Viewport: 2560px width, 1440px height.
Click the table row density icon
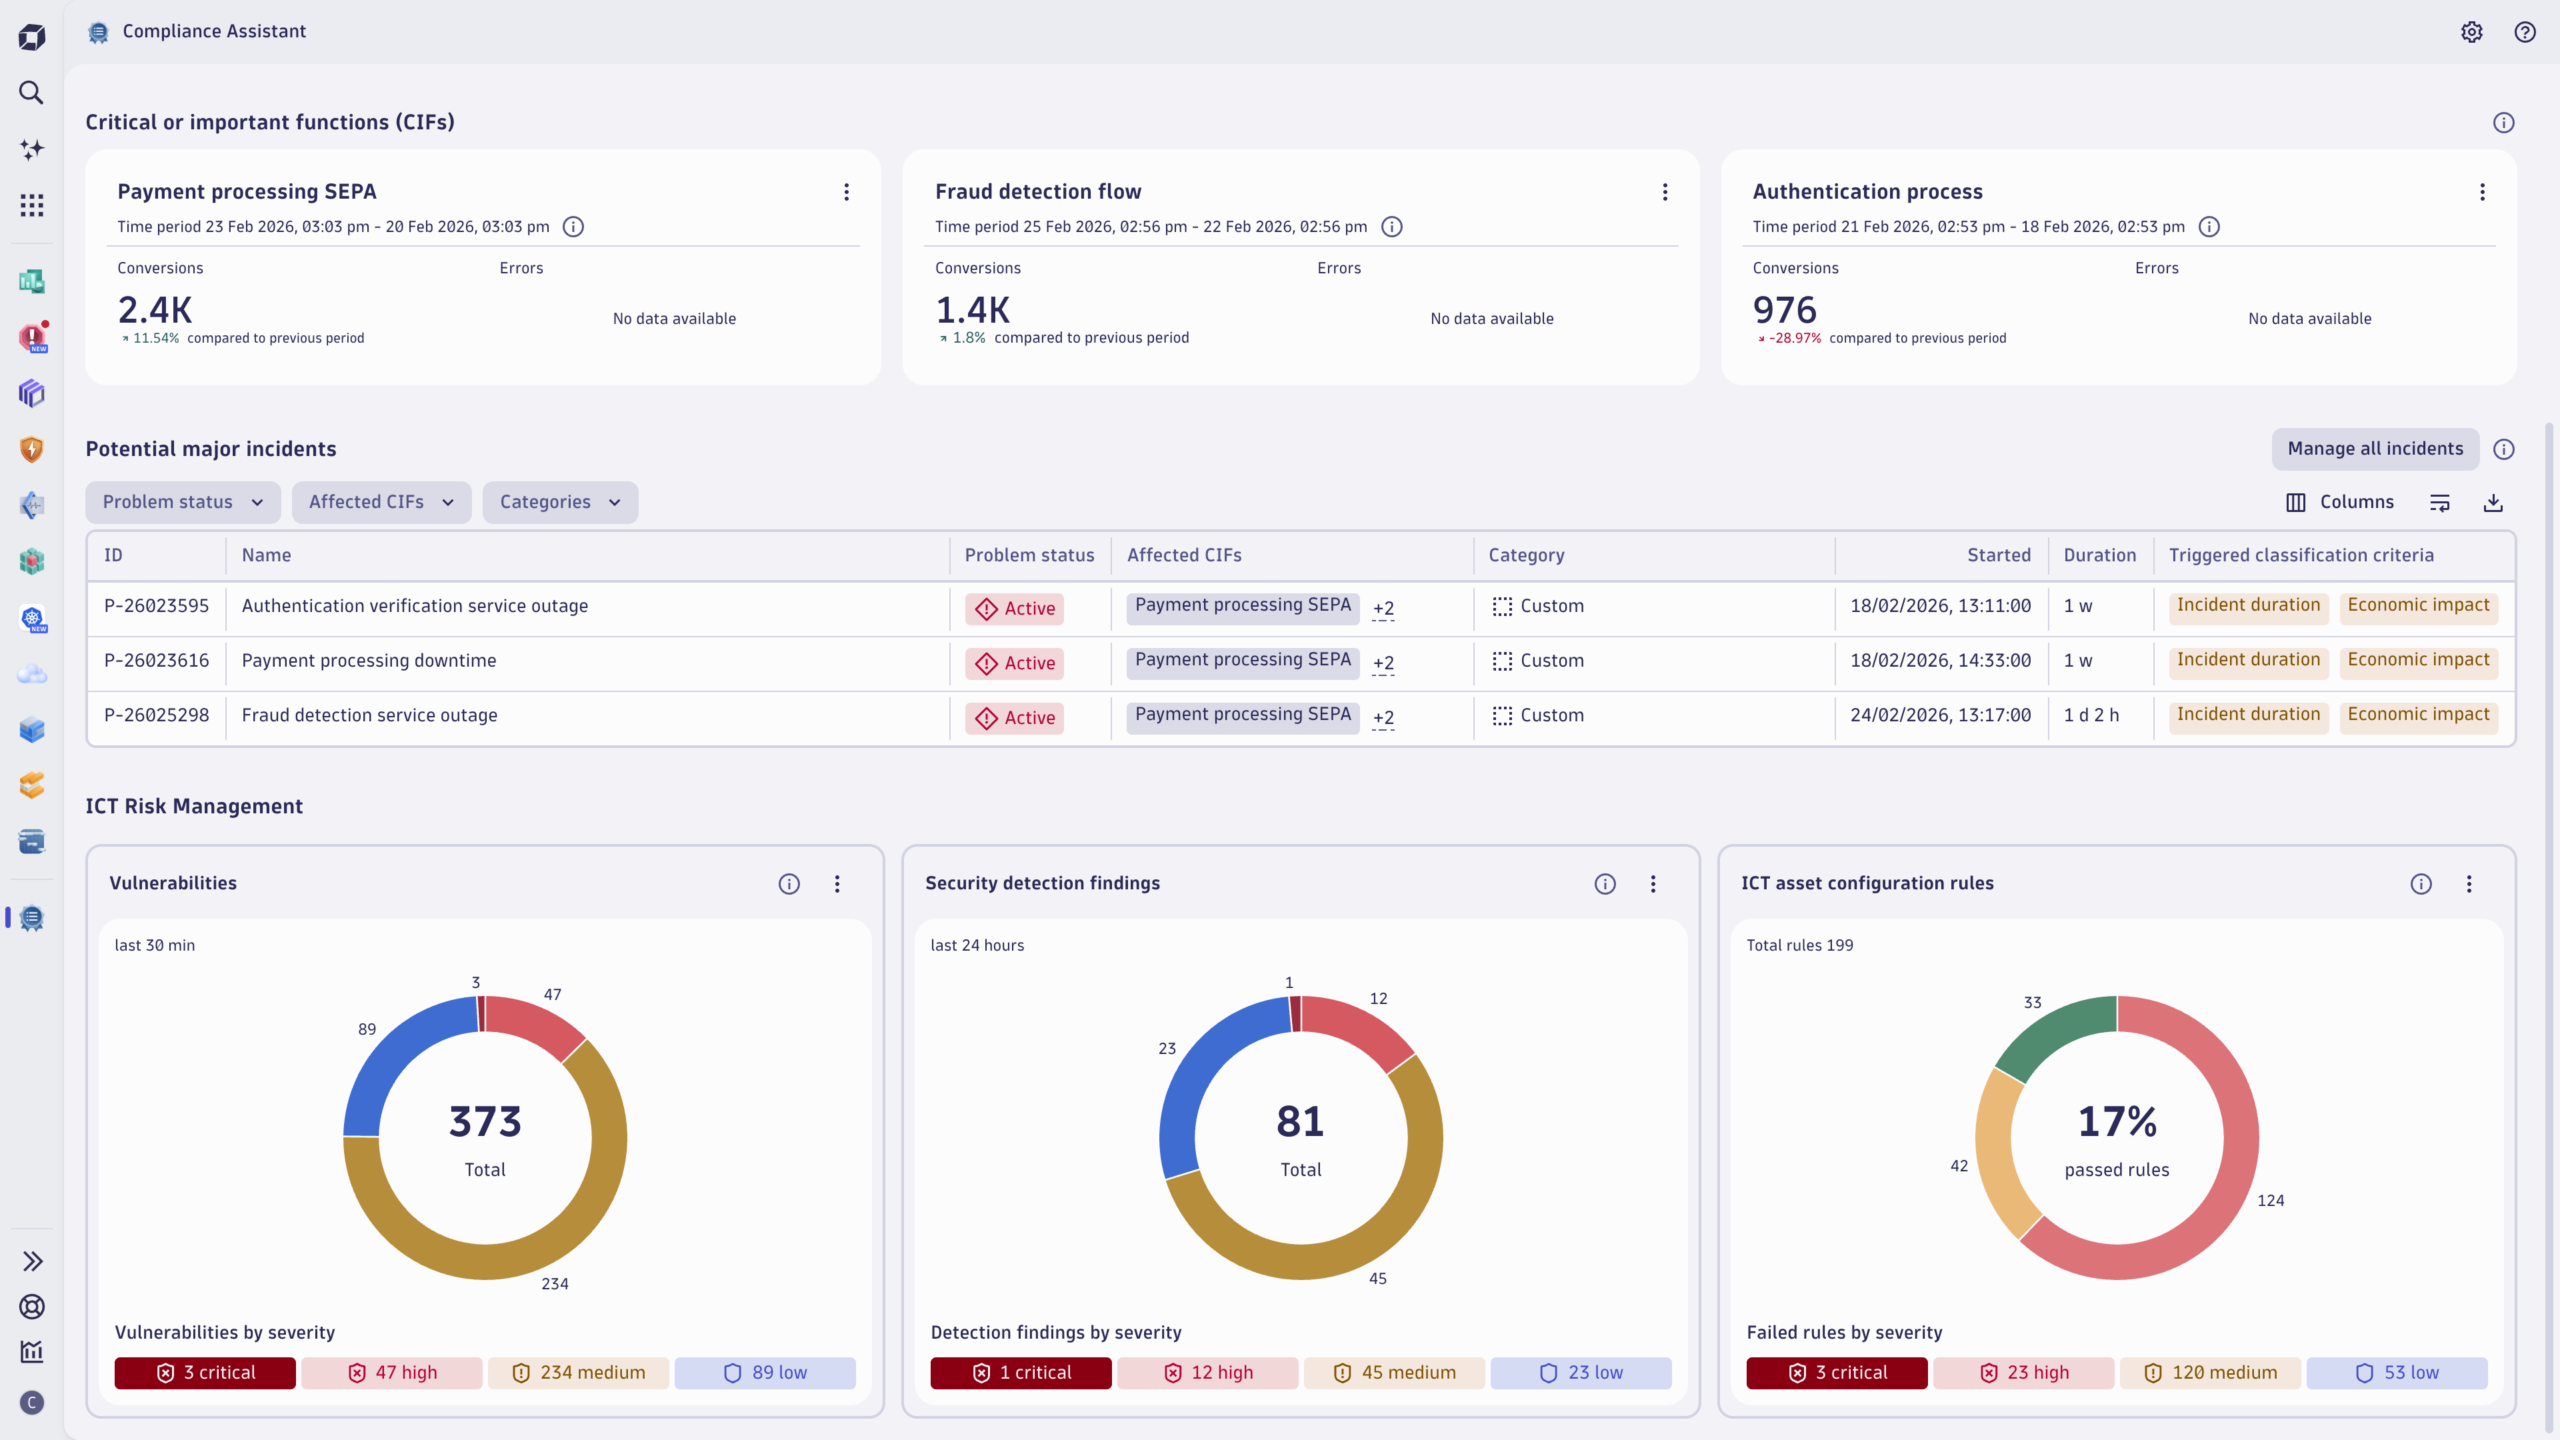click(x=2440, y=503)
